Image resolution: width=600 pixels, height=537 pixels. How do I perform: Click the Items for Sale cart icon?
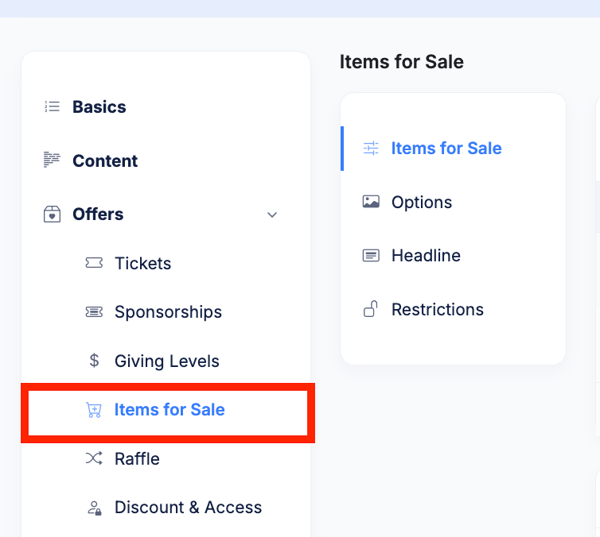(x=94, y=410)
